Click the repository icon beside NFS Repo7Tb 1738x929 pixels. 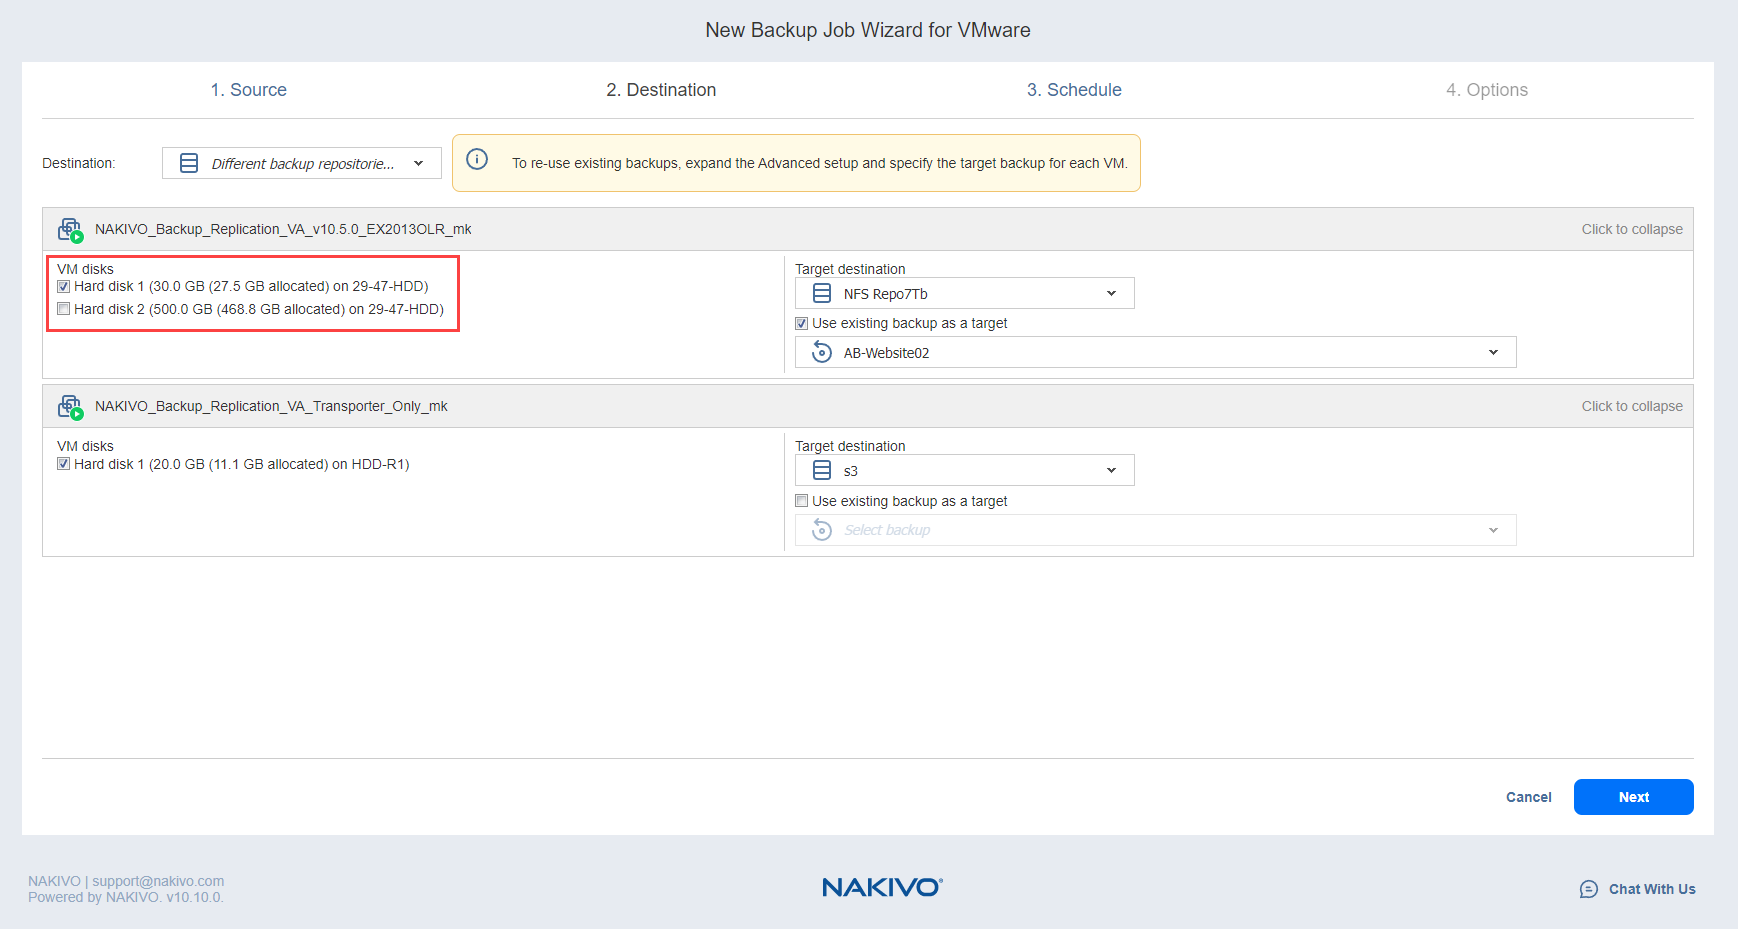(822, 294)
